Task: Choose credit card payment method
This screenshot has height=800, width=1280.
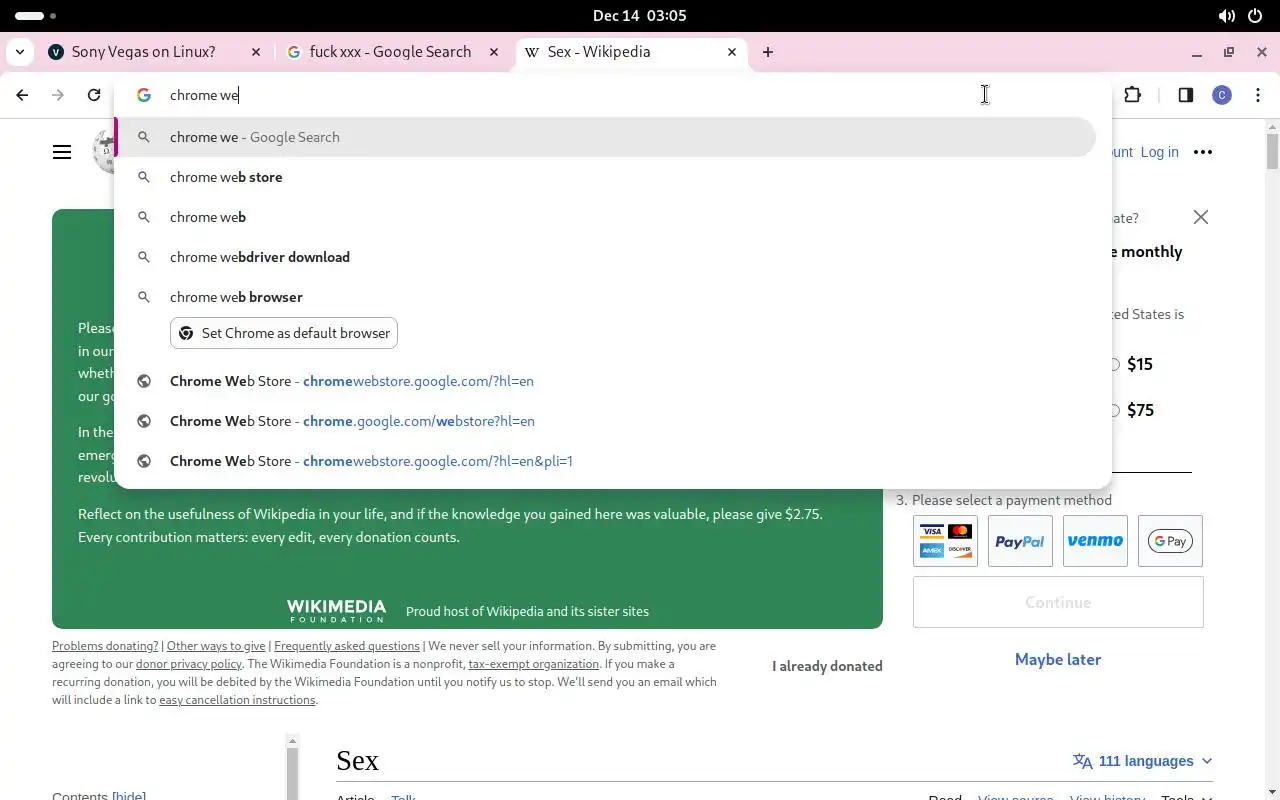Action: (x=945, y=541)
